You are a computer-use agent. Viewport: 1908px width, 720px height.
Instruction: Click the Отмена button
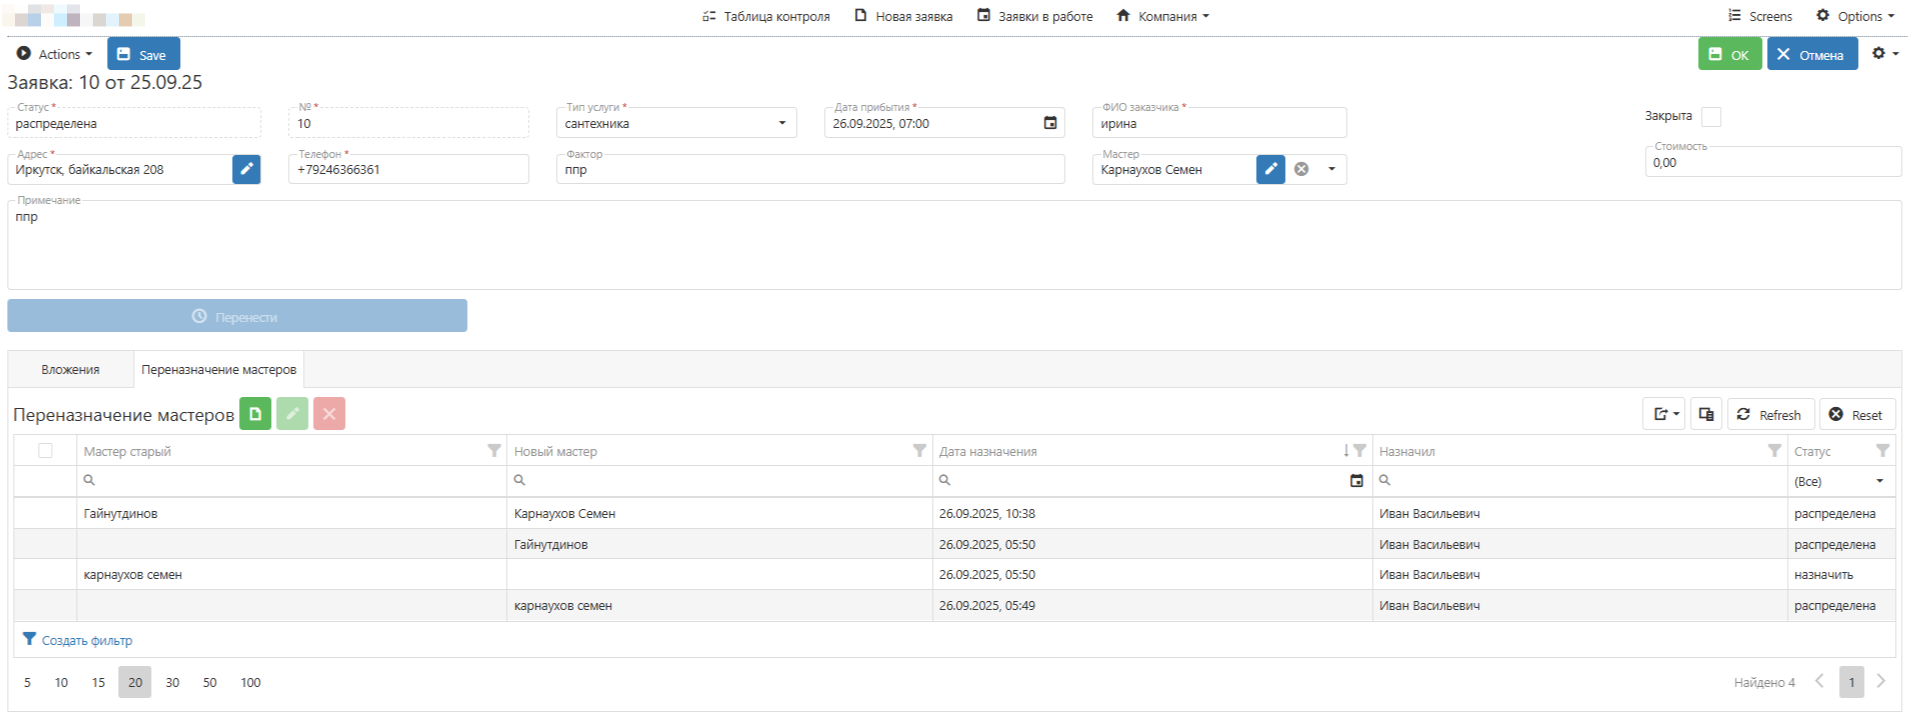tap(1812, 54)
